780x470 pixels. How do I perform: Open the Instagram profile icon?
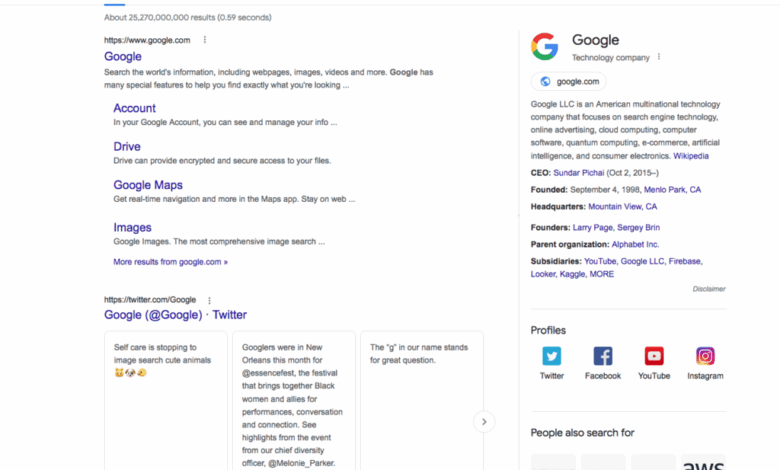point(705,356)
